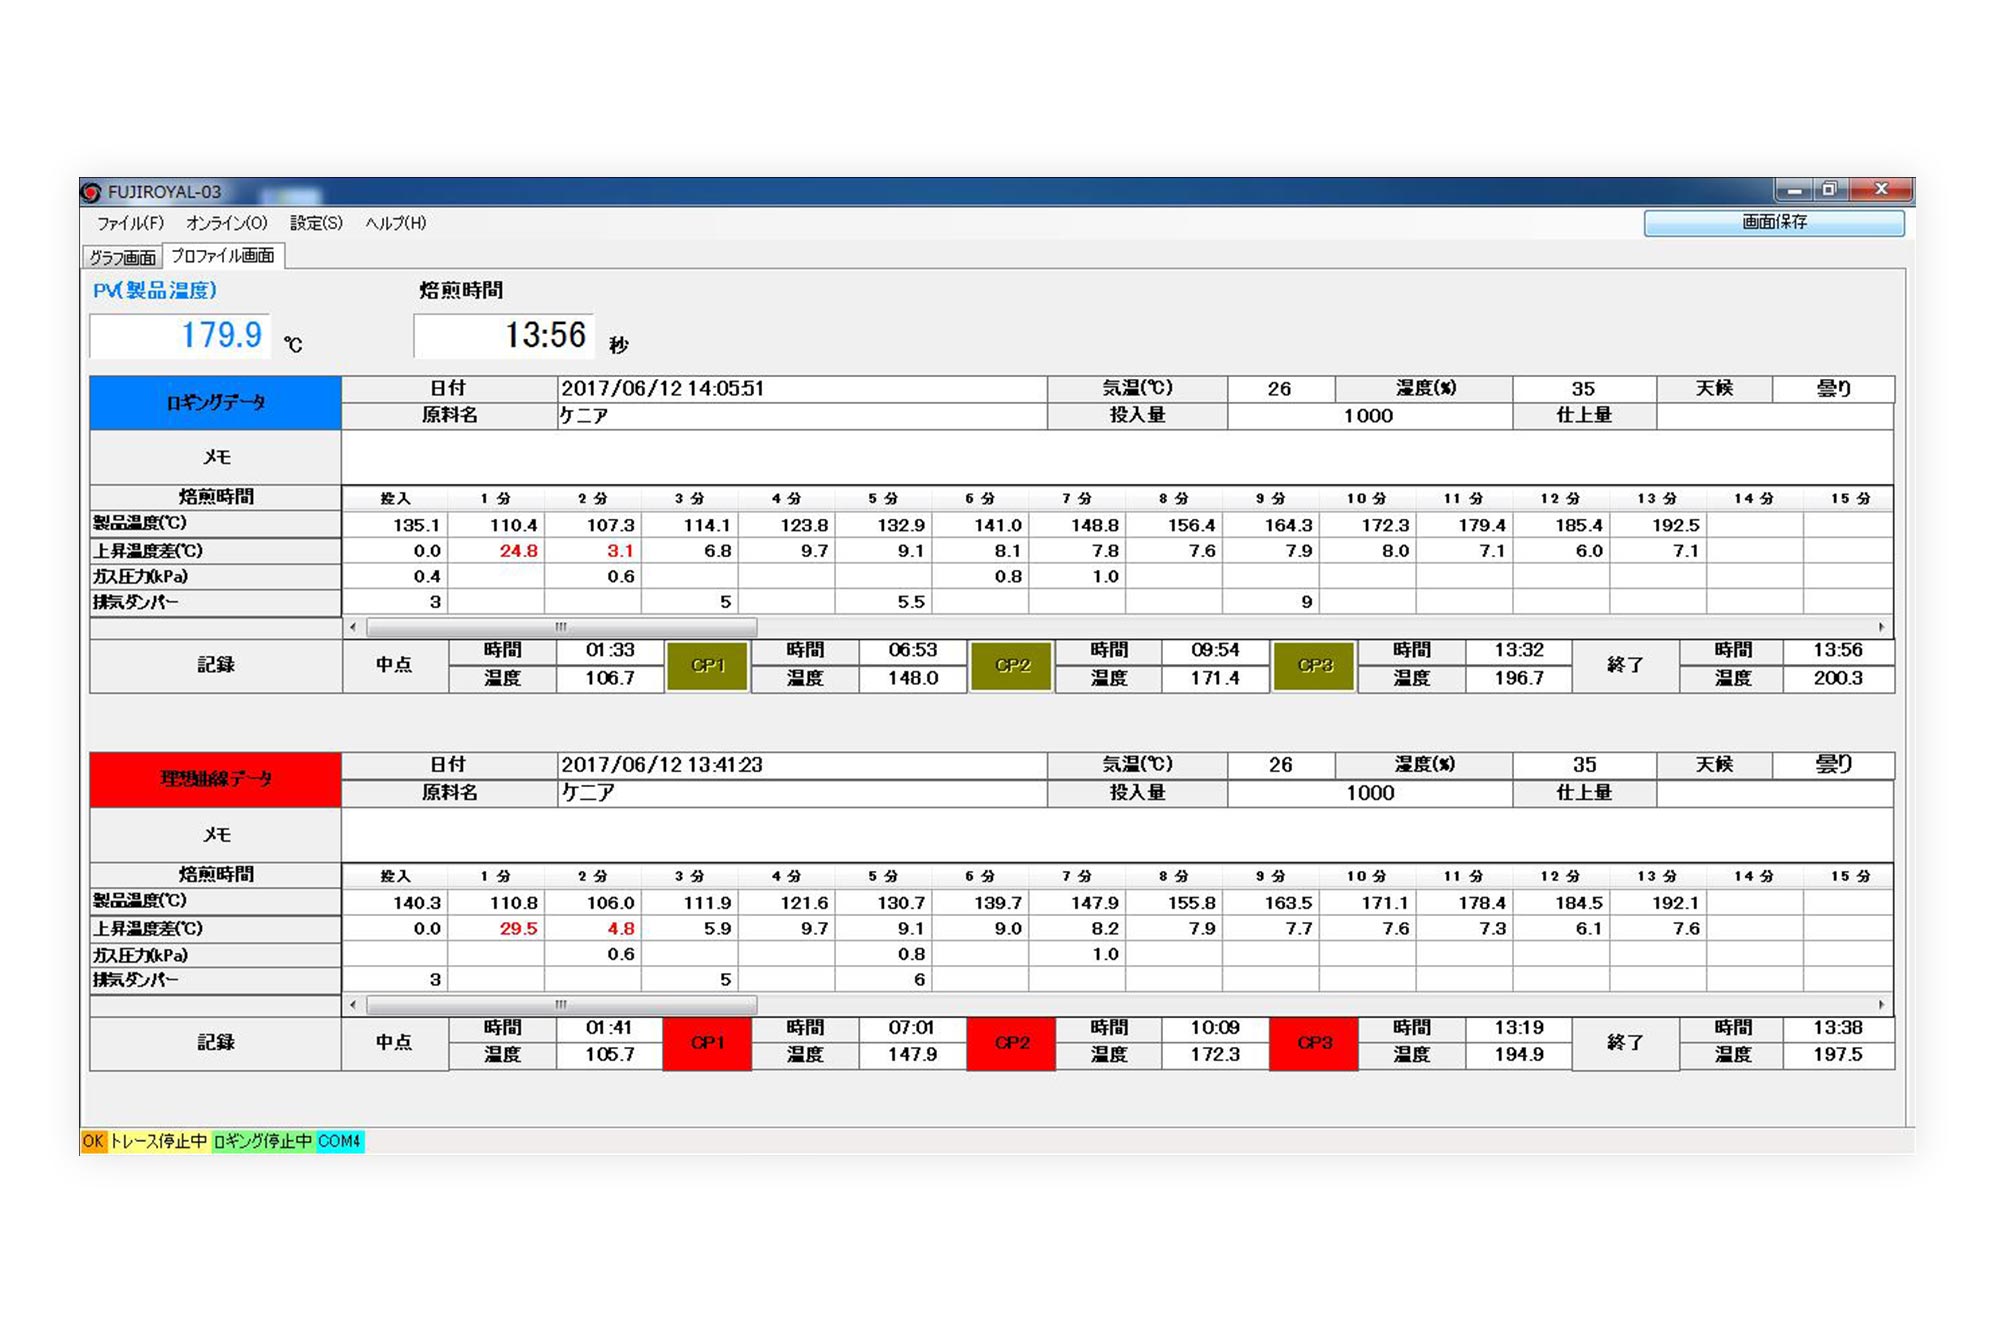Click the ideal curve date 2017/06/12 13:41:23
This screenshot has height=1334, width=2000.
(x=801, y=766)
